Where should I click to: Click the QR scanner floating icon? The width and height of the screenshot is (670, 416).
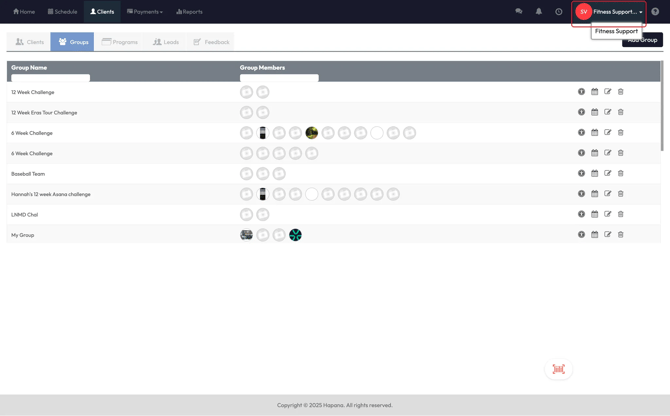coord(558,369)
